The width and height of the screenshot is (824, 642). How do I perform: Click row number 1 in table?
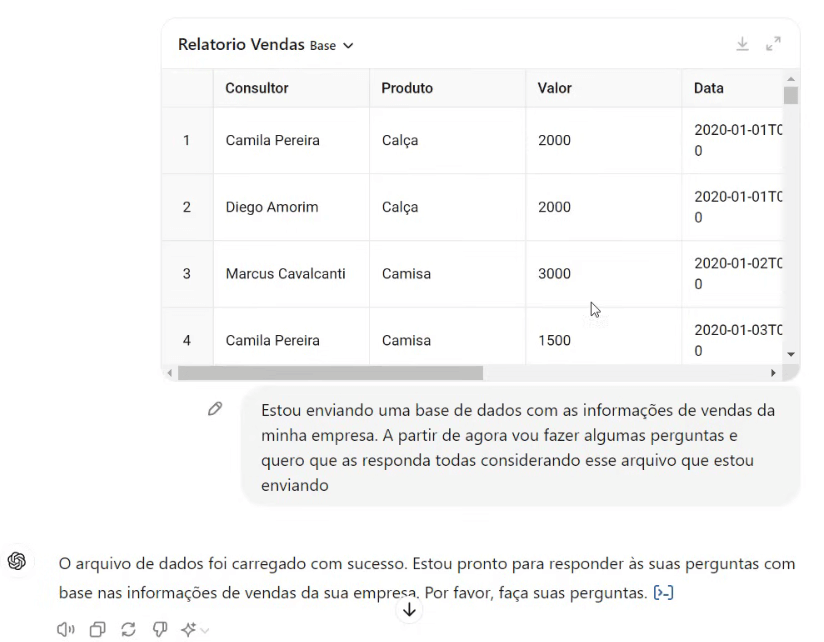pyautogui.click(x=187, y=140)
